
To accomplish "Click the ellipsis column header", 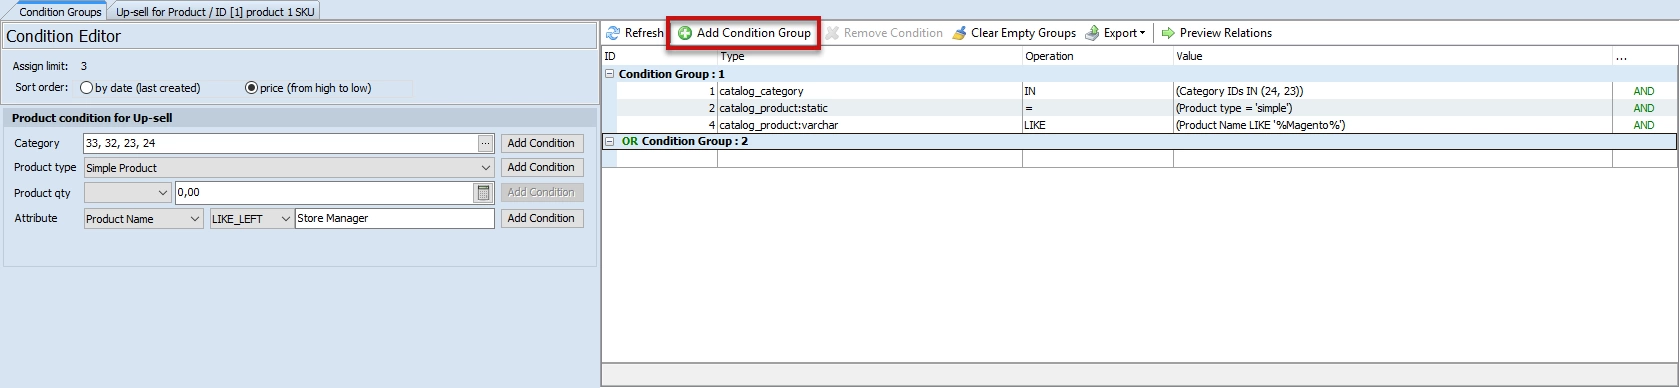I will click(x=1644, y=56).
